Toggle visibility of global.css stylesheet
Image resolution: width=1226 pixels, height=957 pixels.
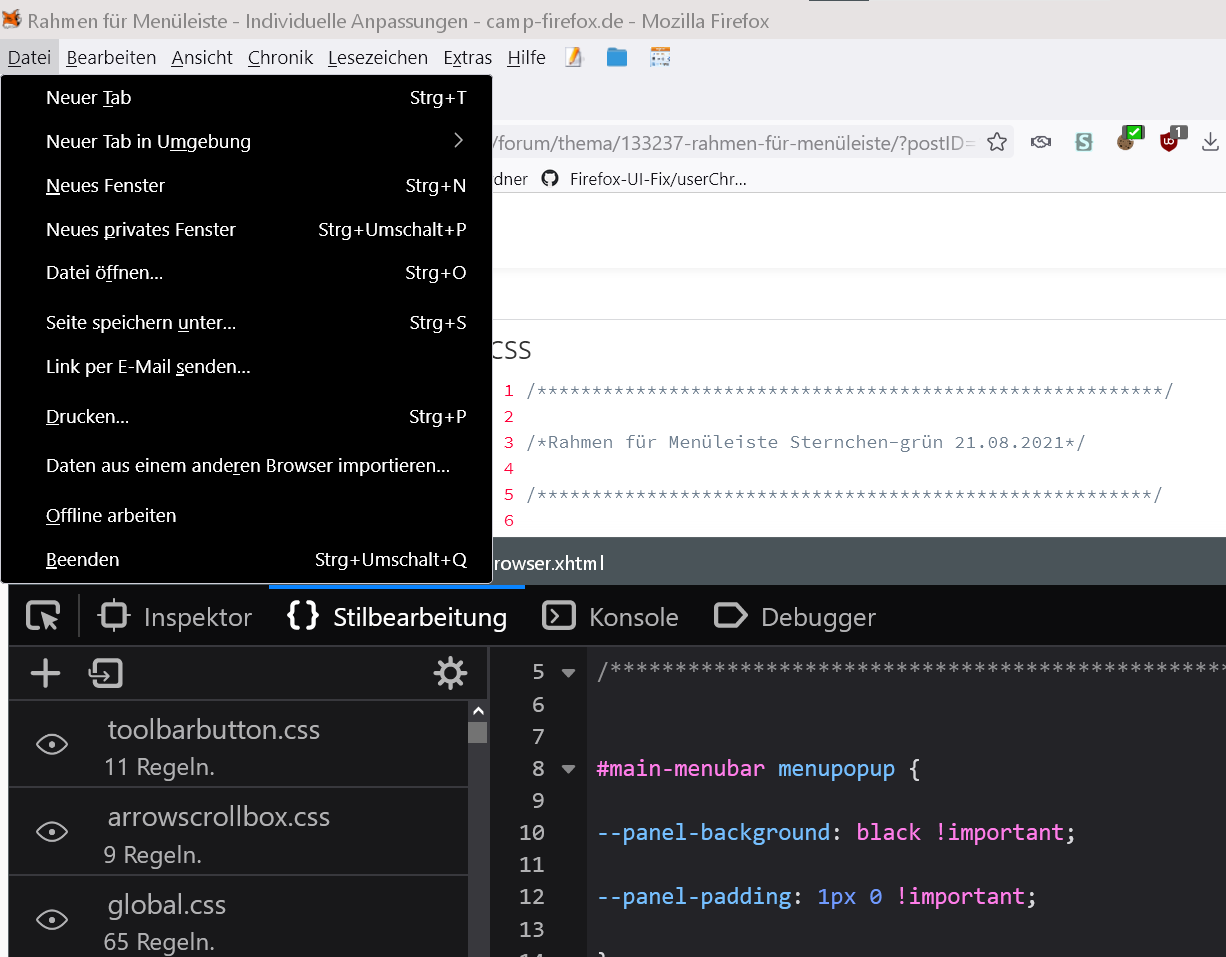pos(52,920)
